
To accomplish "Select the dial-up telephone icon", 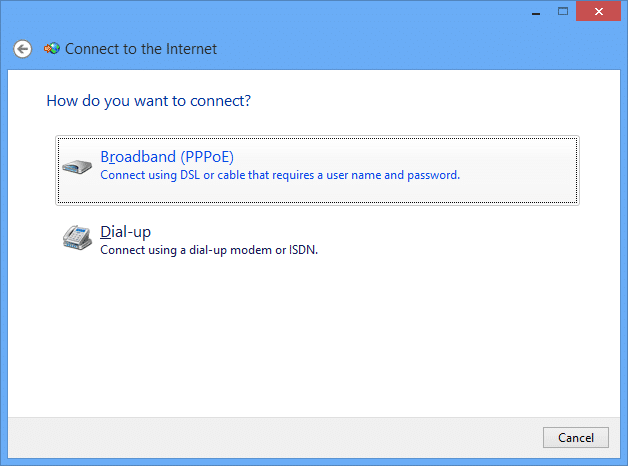I will click(77, 238).
